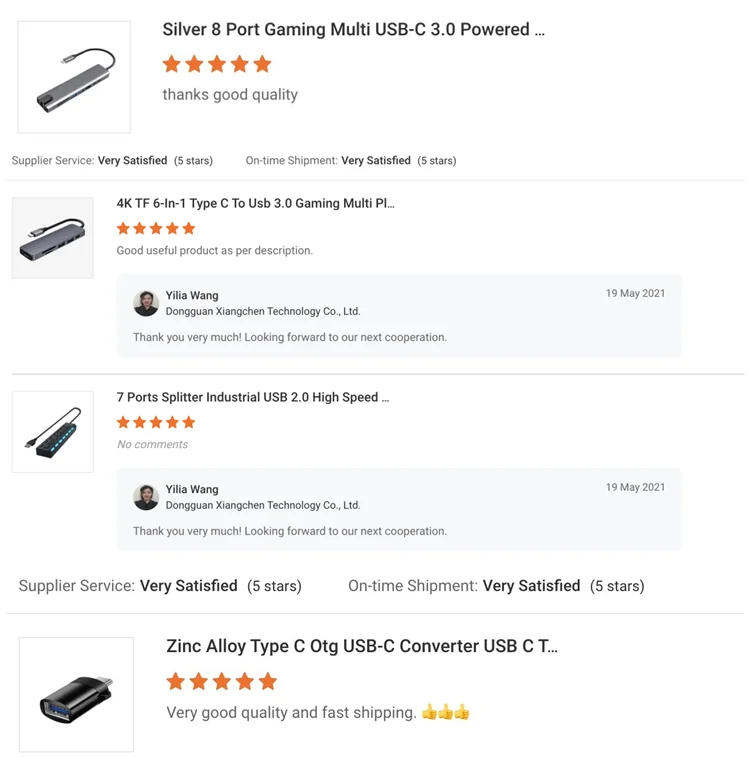This screenshot has width=750, height=758.
Task: Click the star rating under Silver 8 Port
Action: tap(217, 64)
